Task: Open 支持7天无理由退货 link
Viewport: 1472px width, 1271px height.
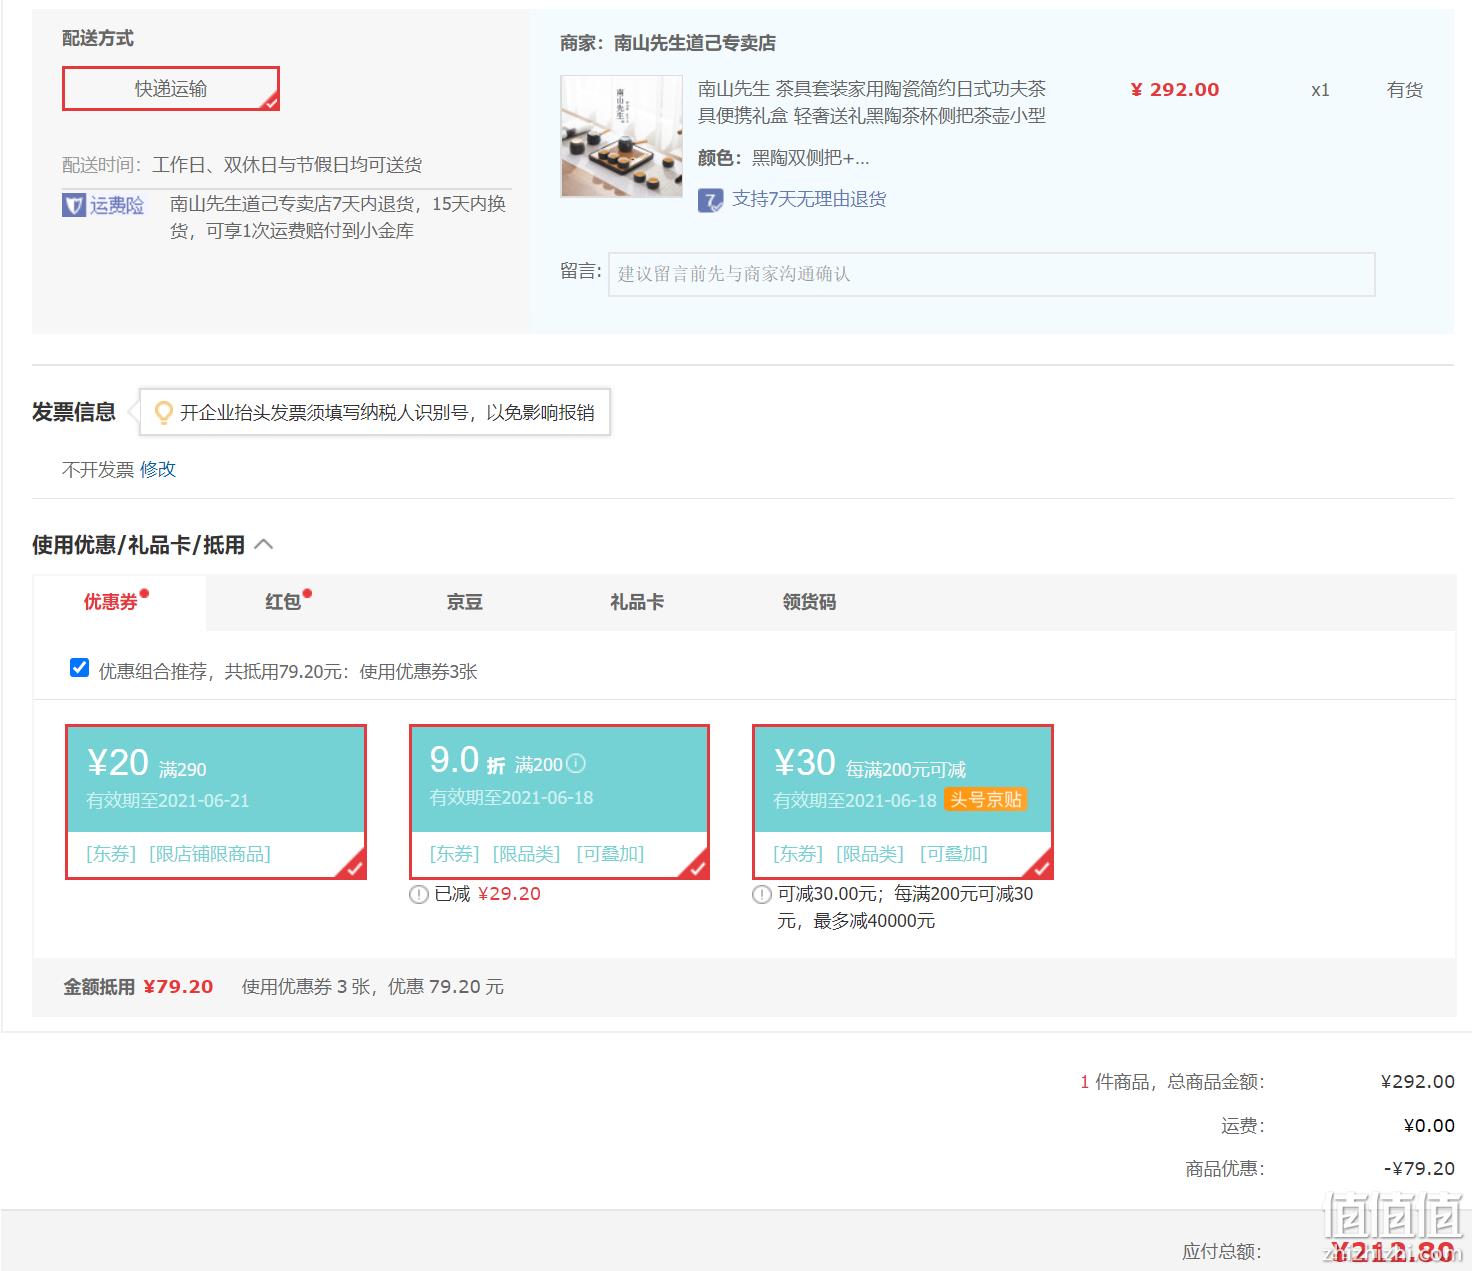Action: coord(809,199)
